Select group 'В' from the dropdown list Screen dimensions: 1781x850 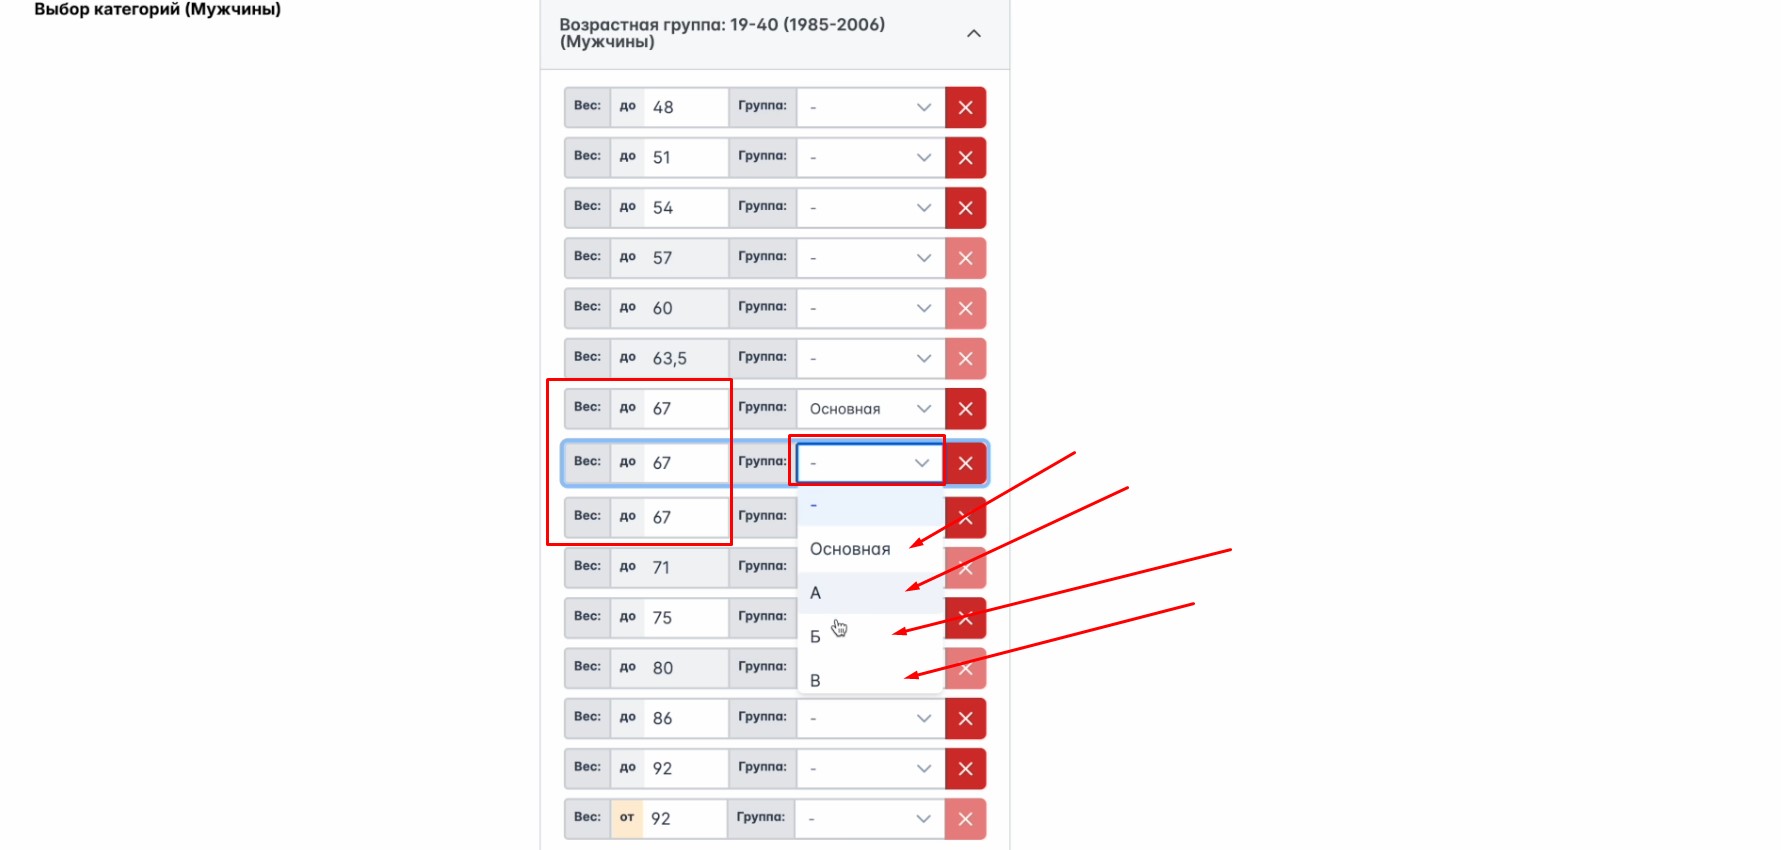tap(815, 681)
